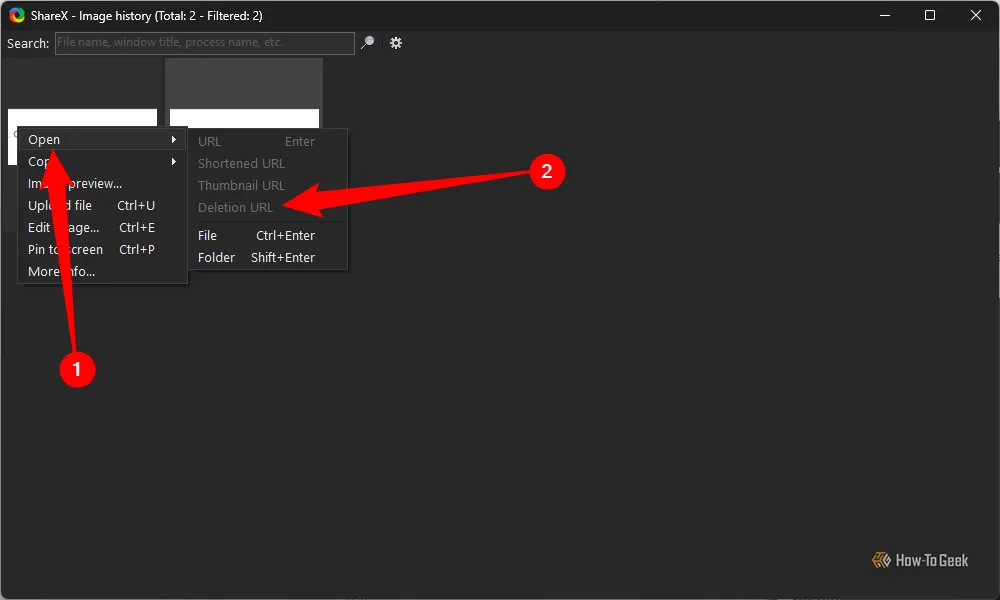Click Deletion URL in submenu
This screenshot has width=1000, height=600.
click(x=235, y=208)
